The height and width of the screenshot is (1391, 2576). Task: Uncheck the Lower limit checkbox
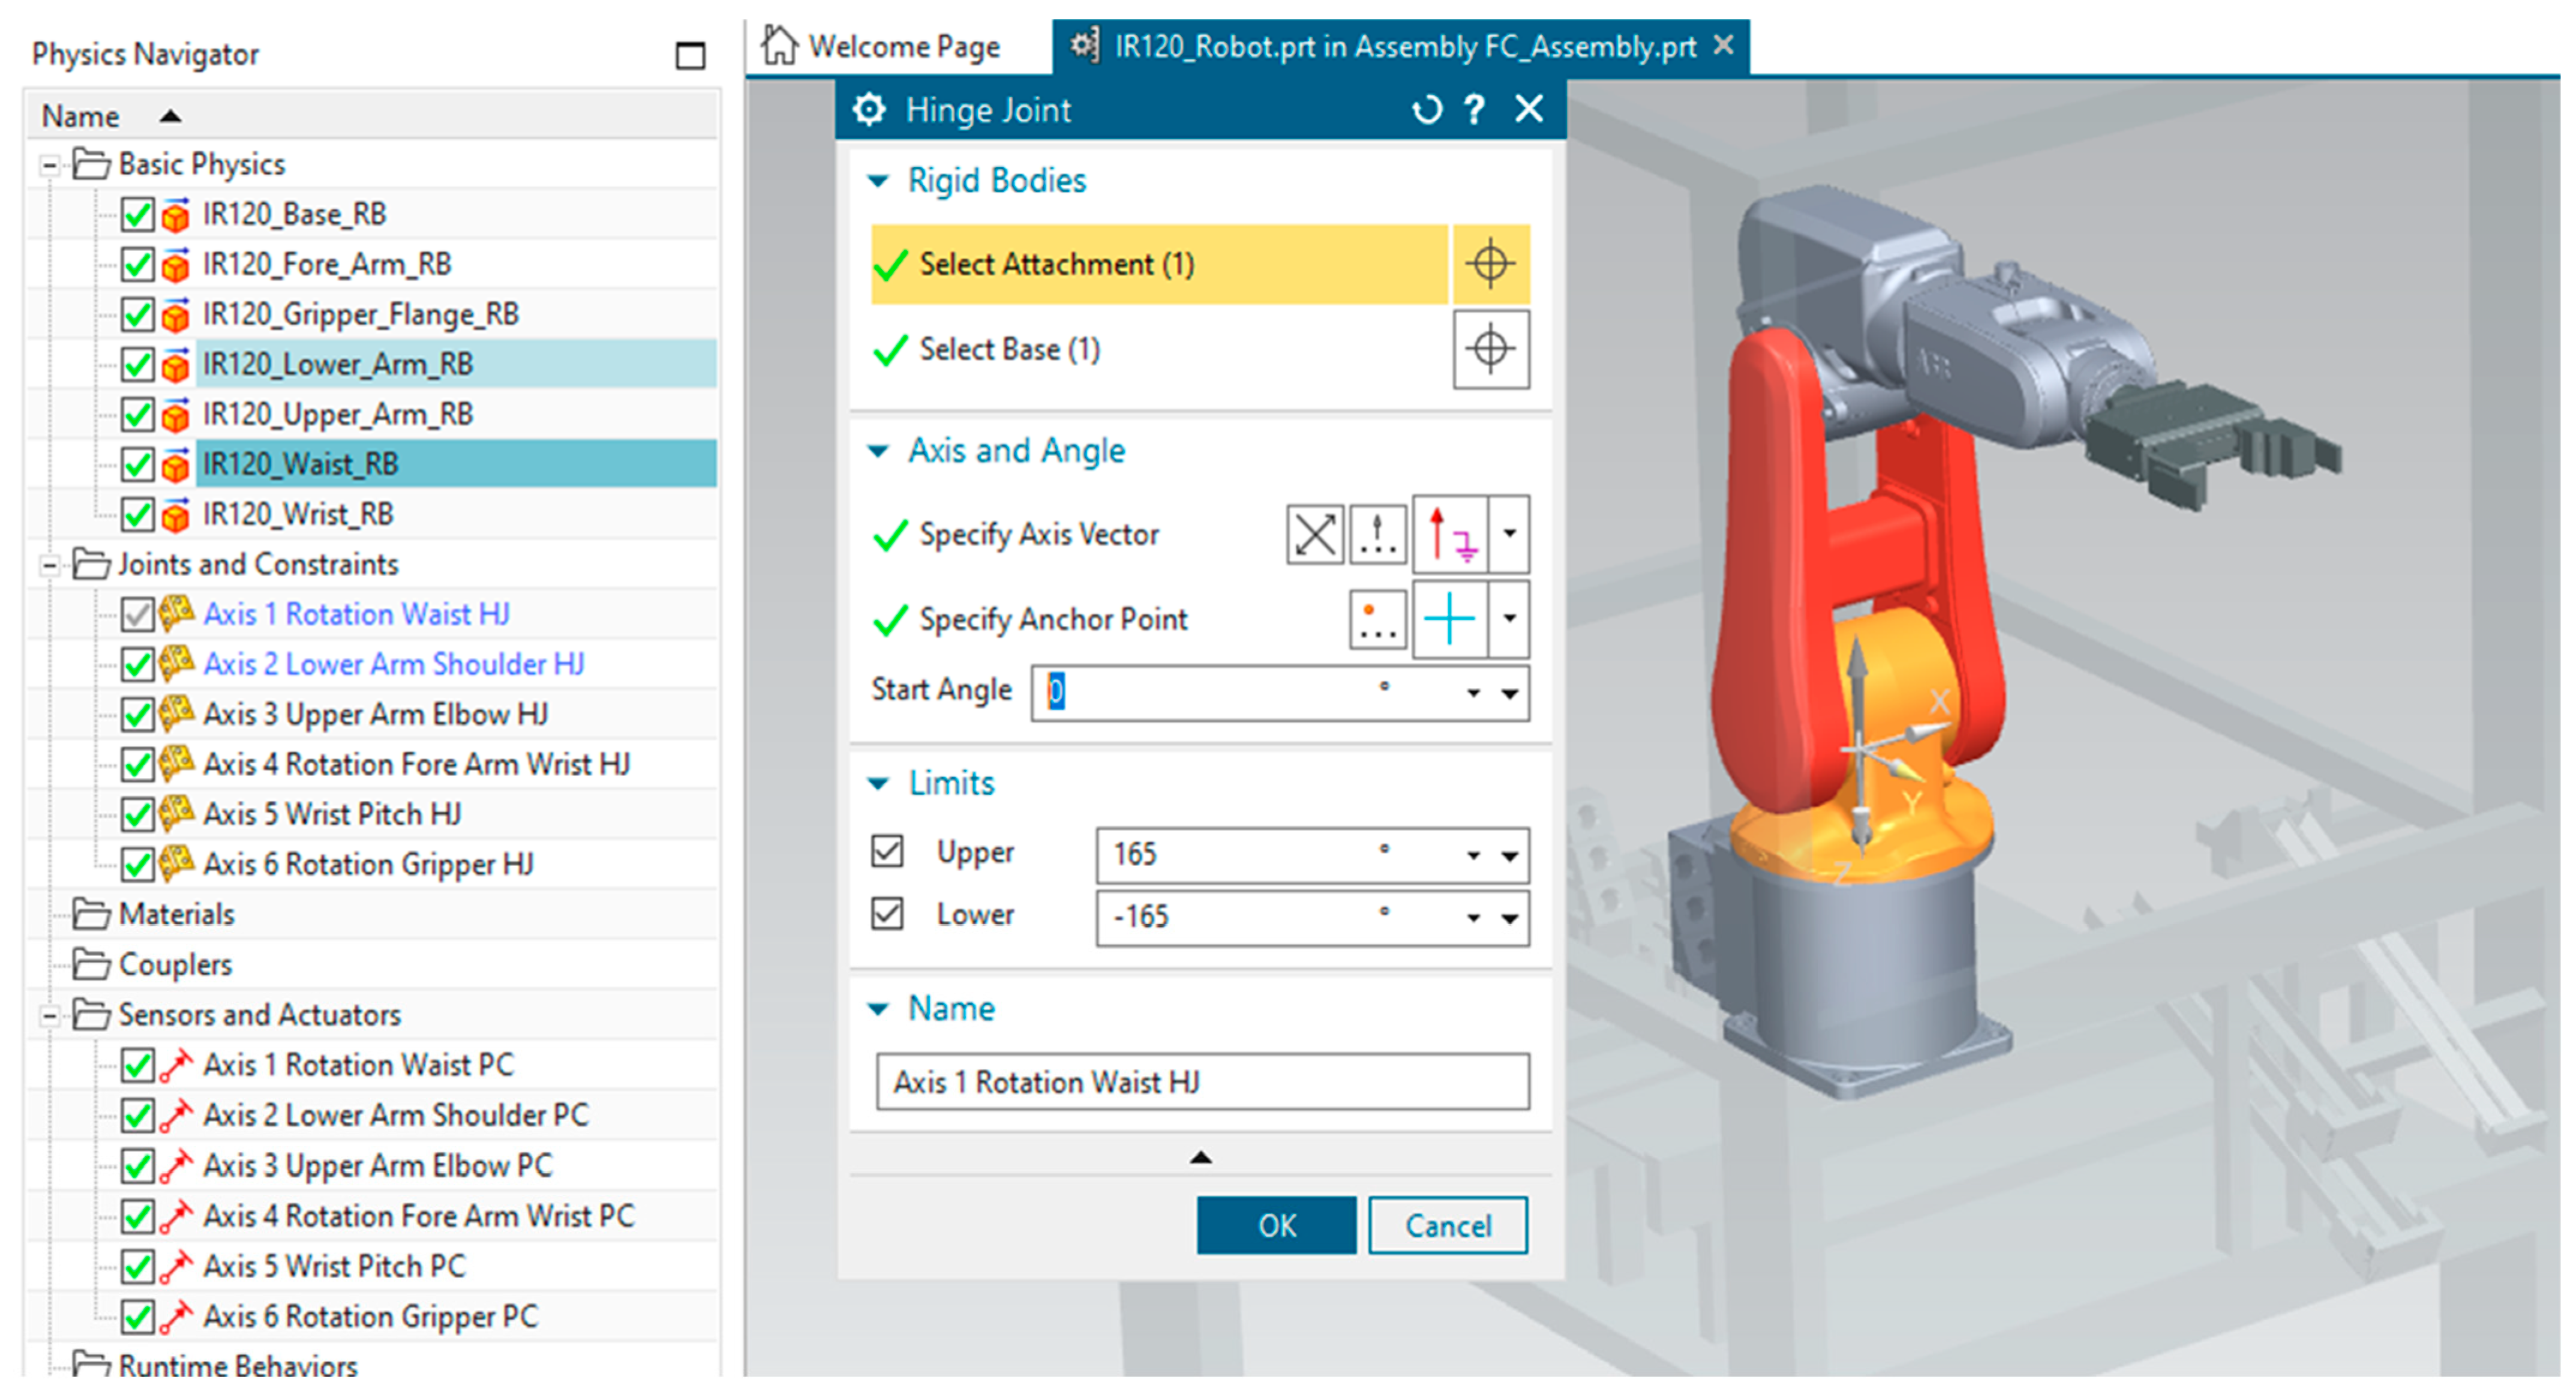(x=887, y=914)
